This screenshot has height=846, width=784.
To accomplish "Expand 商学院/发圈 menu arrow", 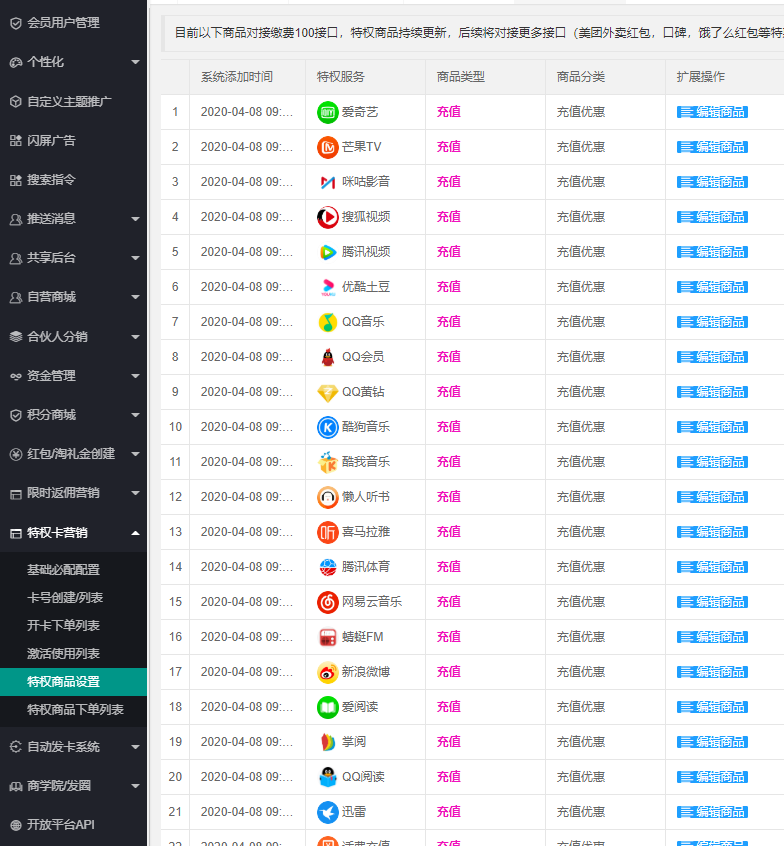I will click(135, 787).
